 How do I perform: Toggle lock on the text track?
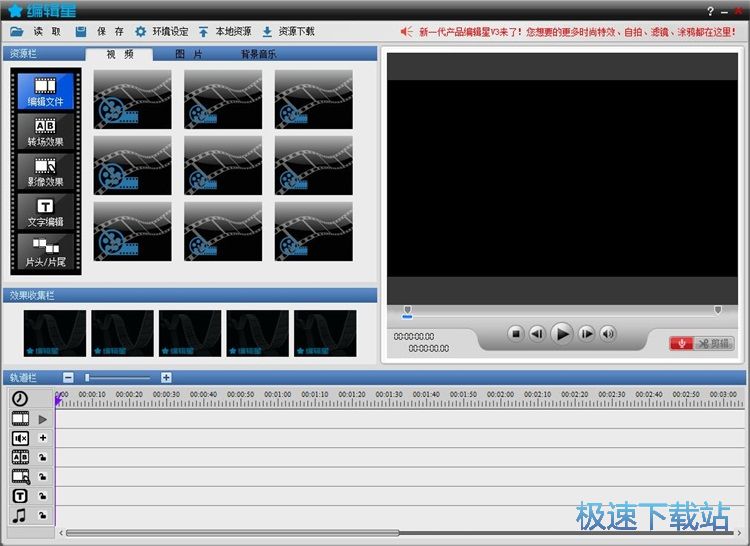(43, 496)
